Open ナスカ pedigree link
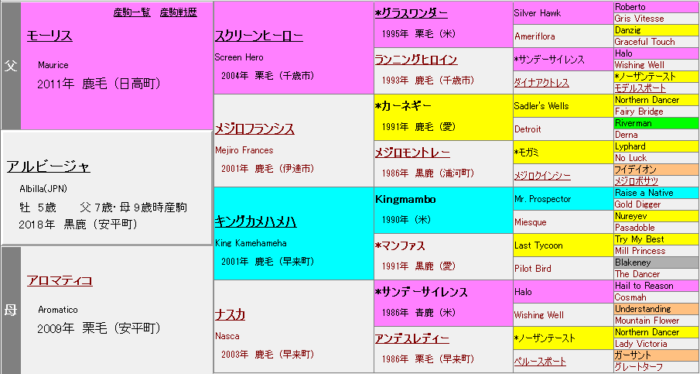 (230, 315)
